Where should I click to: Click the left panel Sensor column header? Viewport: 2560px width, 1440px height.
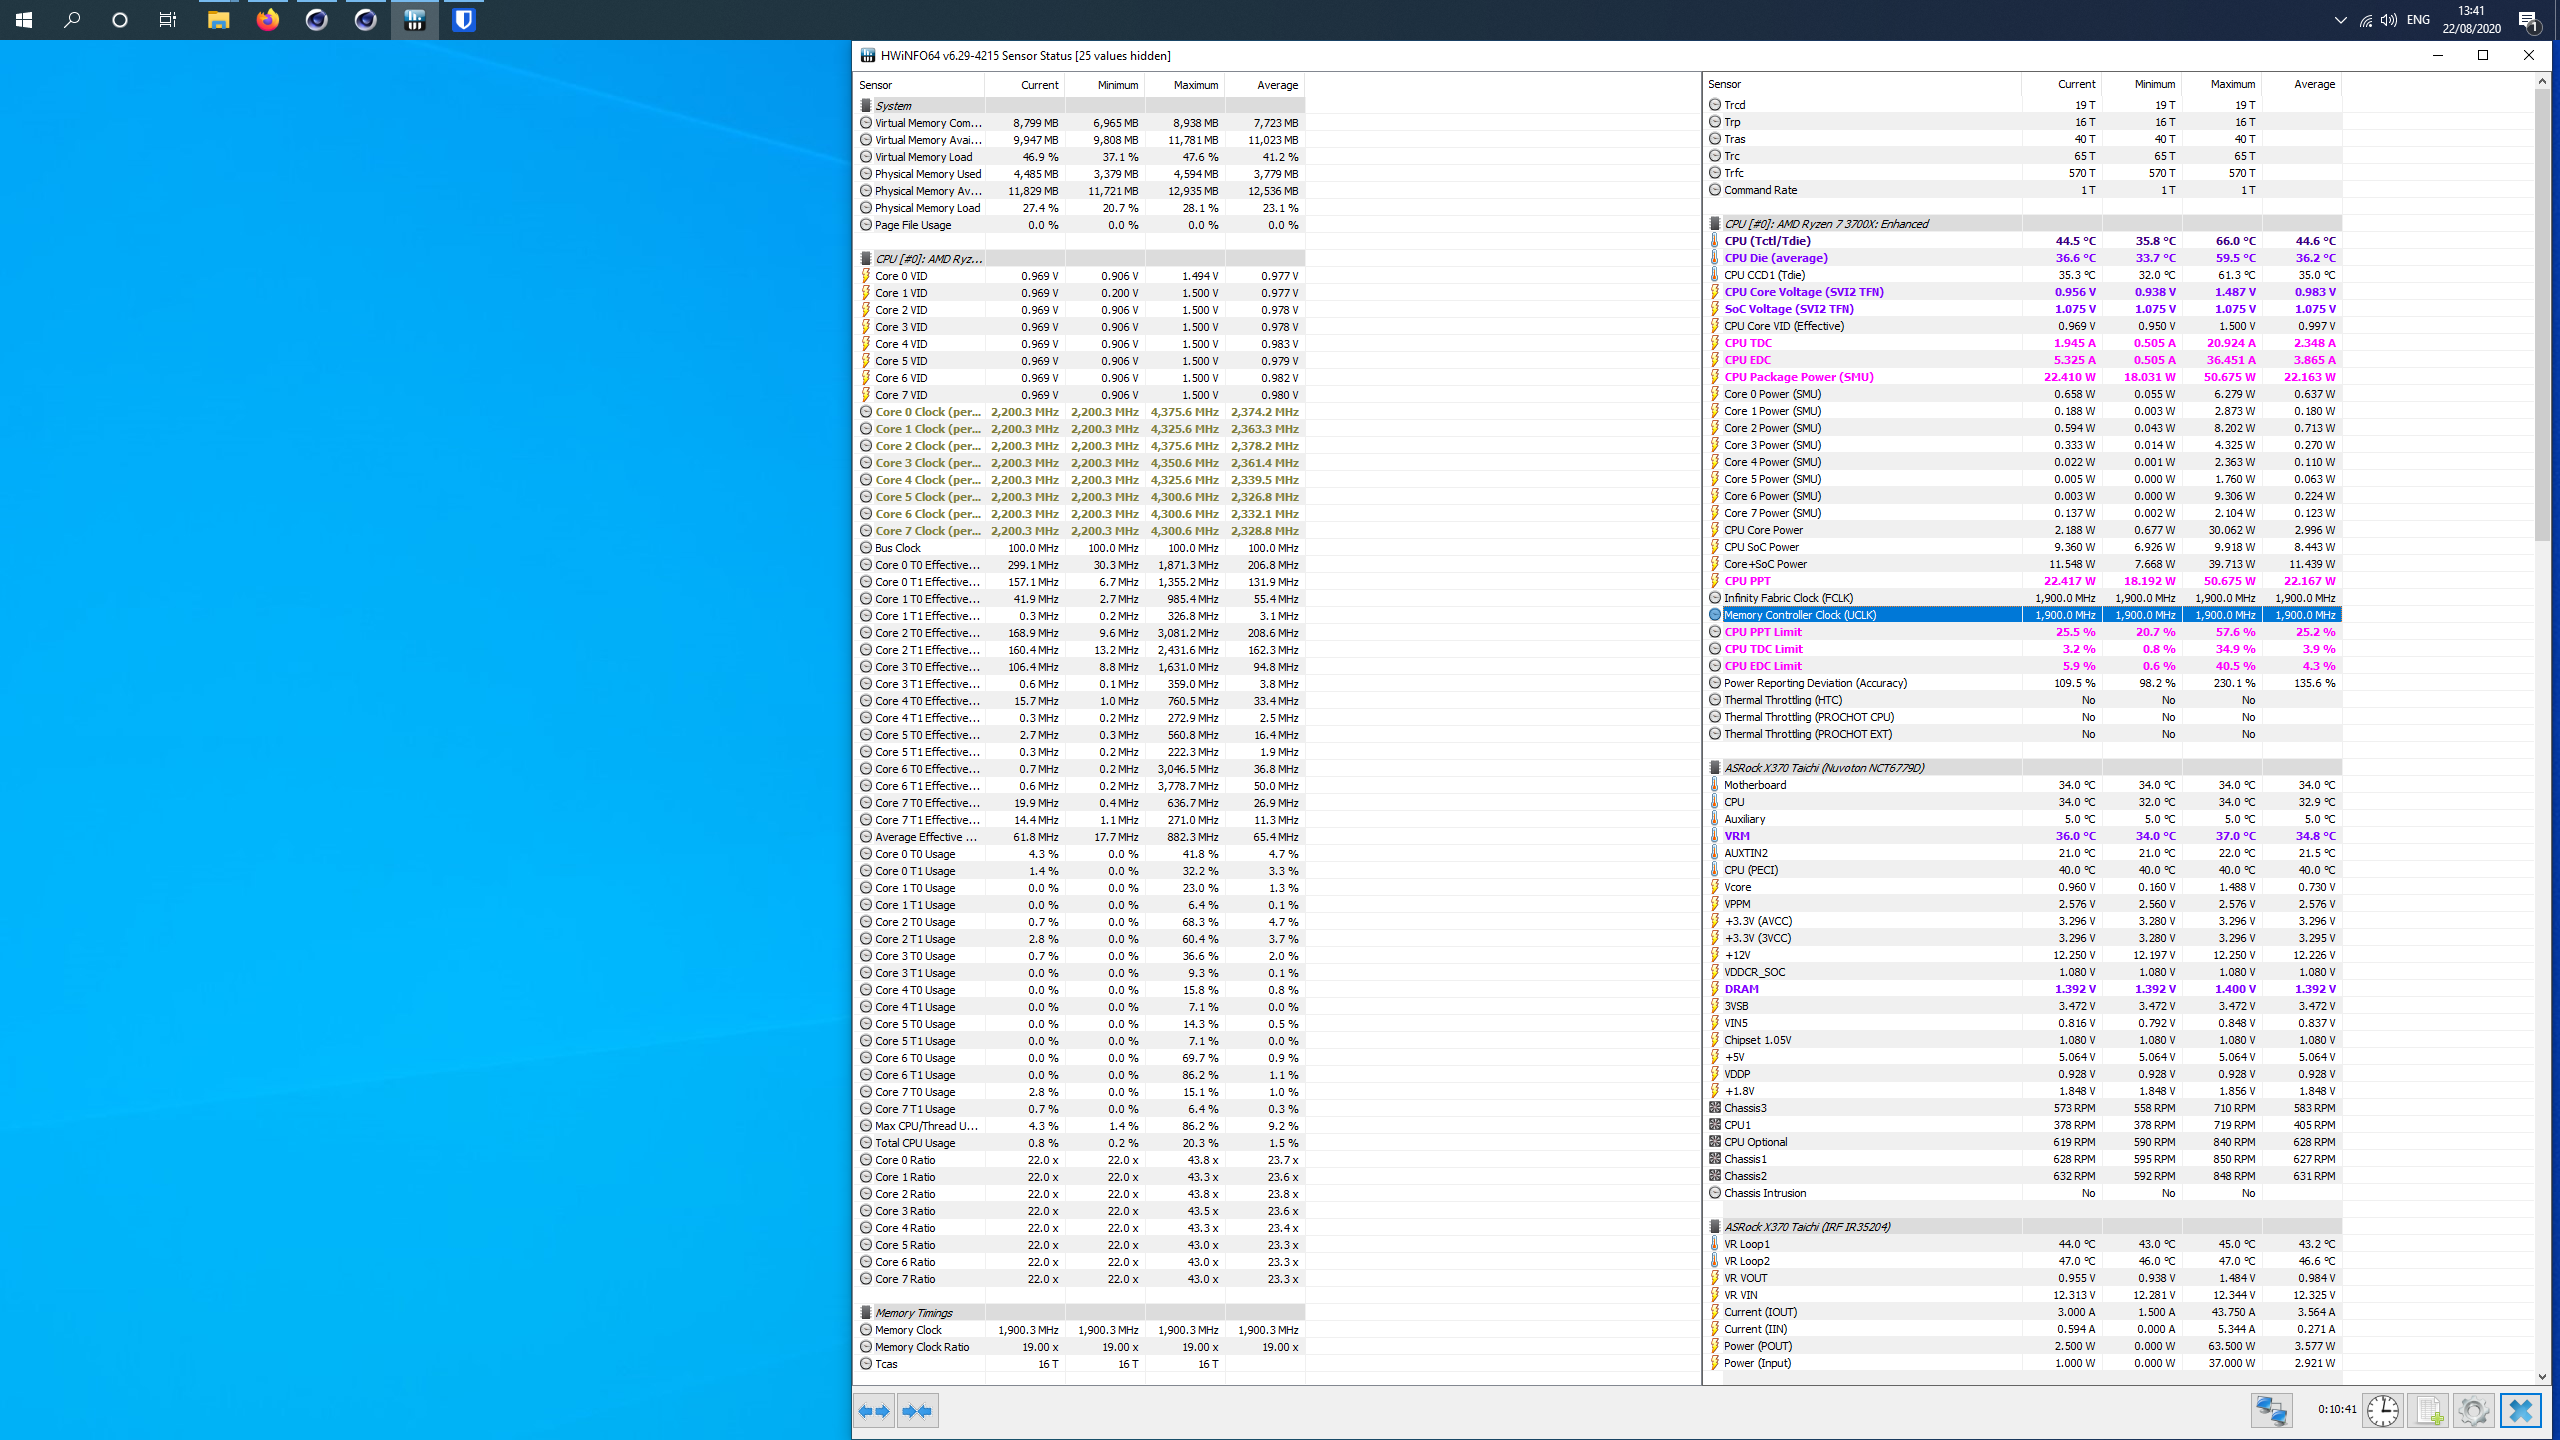point(876,85)
